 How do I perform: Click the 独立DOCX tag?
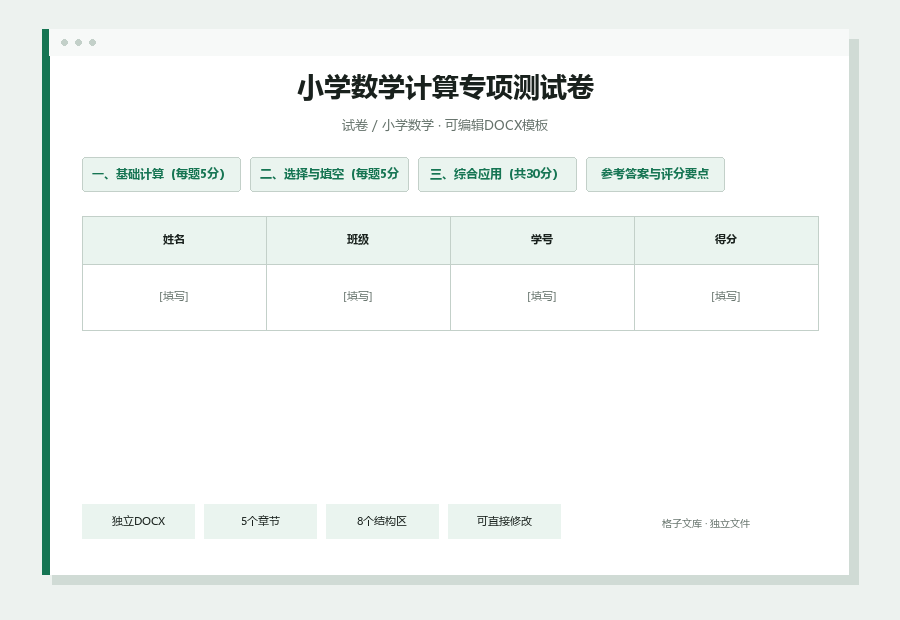pyautogui.click(x=138, y=521)
